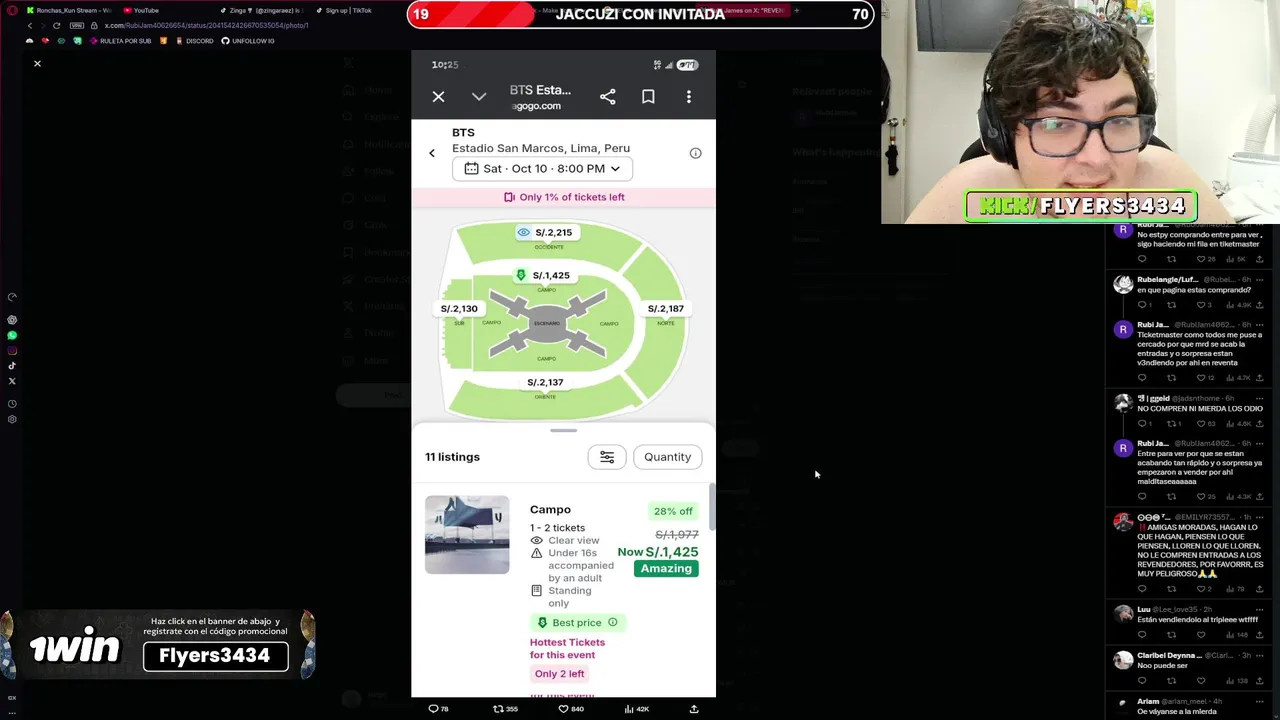This screenshot has height=720, width=1280.
Task: Open TikTok in the Opera sidebar
Action: point(12,366)
